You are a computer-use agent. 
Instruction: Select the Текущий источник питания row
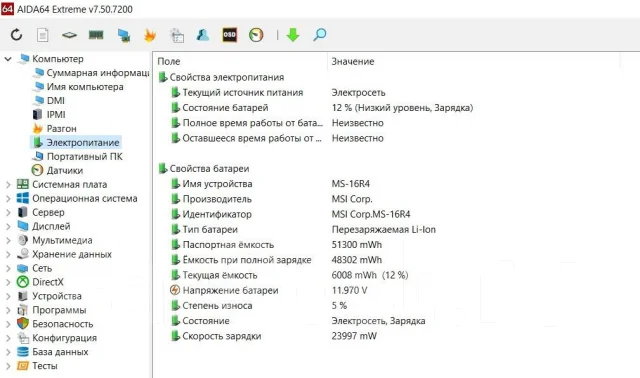pyautogui.click(x=242, y=93)
